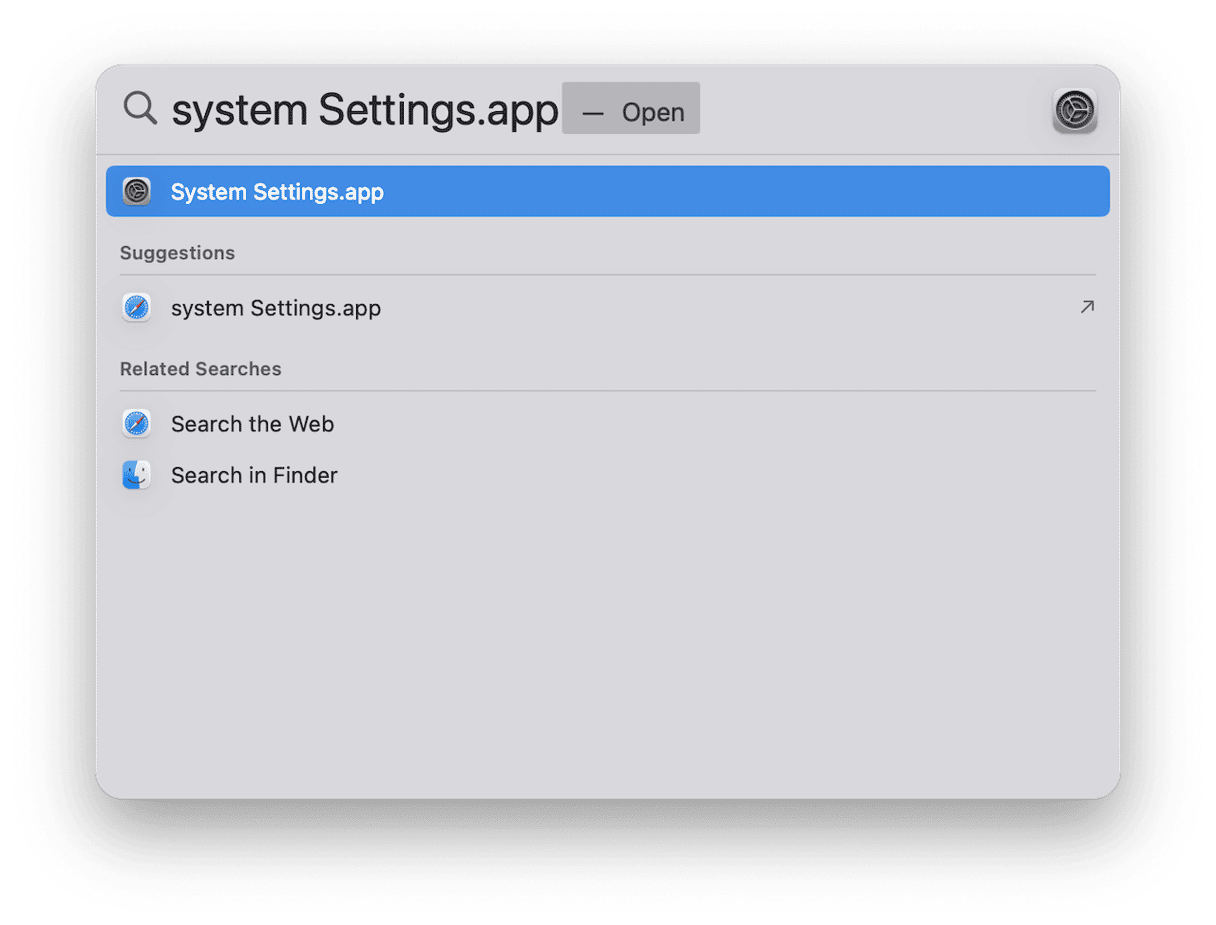Click the Safari compass icon under Suggestions

[137, 308]
